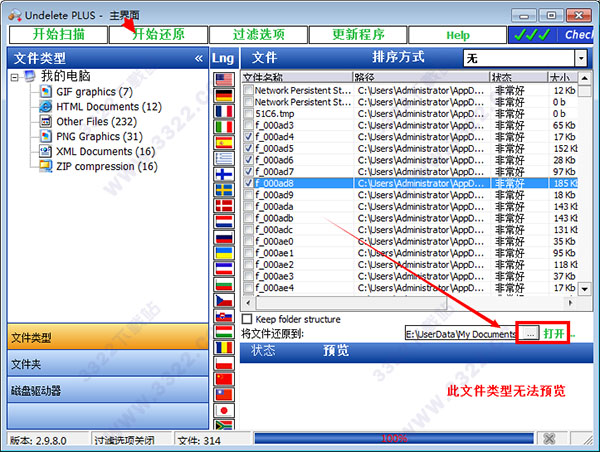This screenshot has height=452, width=600.
Task: Sort by the 路径 column header
Action: [x=421, y=77]
